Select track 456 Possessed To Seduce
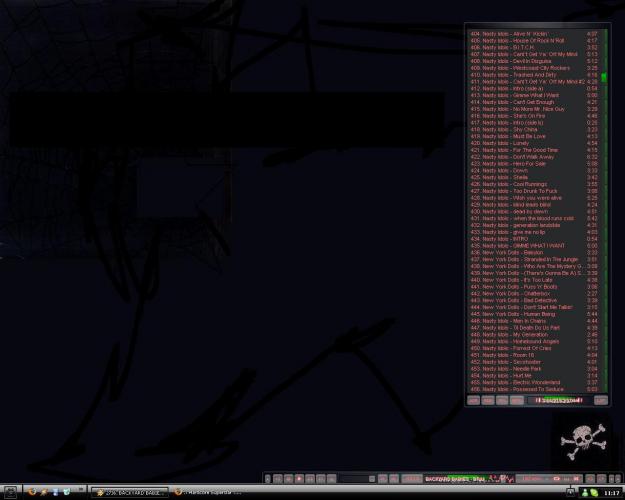 [x=533, y=389]
